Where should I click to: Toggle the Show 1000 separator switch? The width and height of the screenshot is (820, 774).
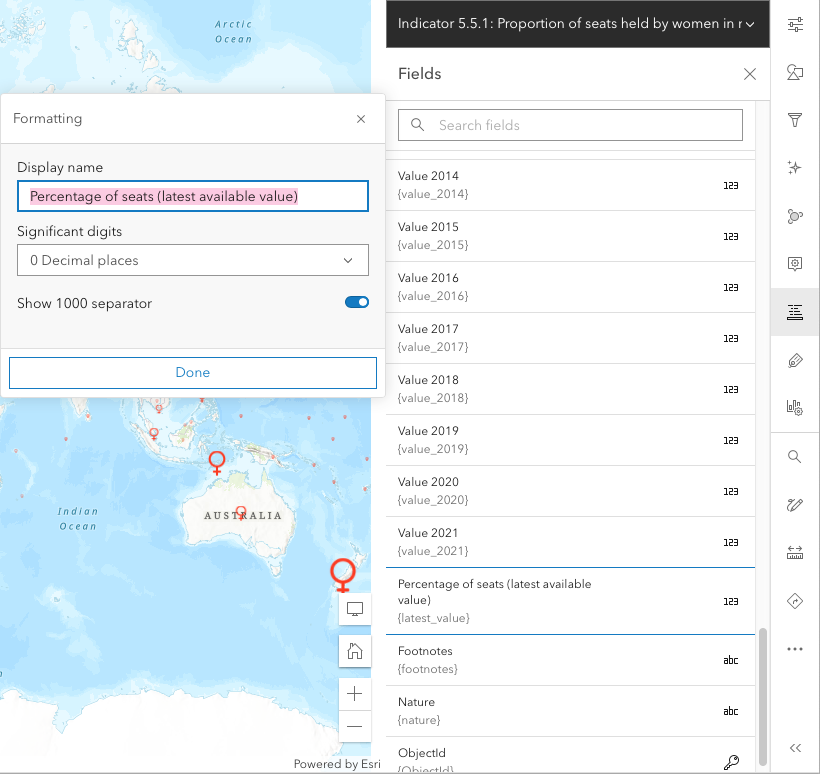coord(357,302)
